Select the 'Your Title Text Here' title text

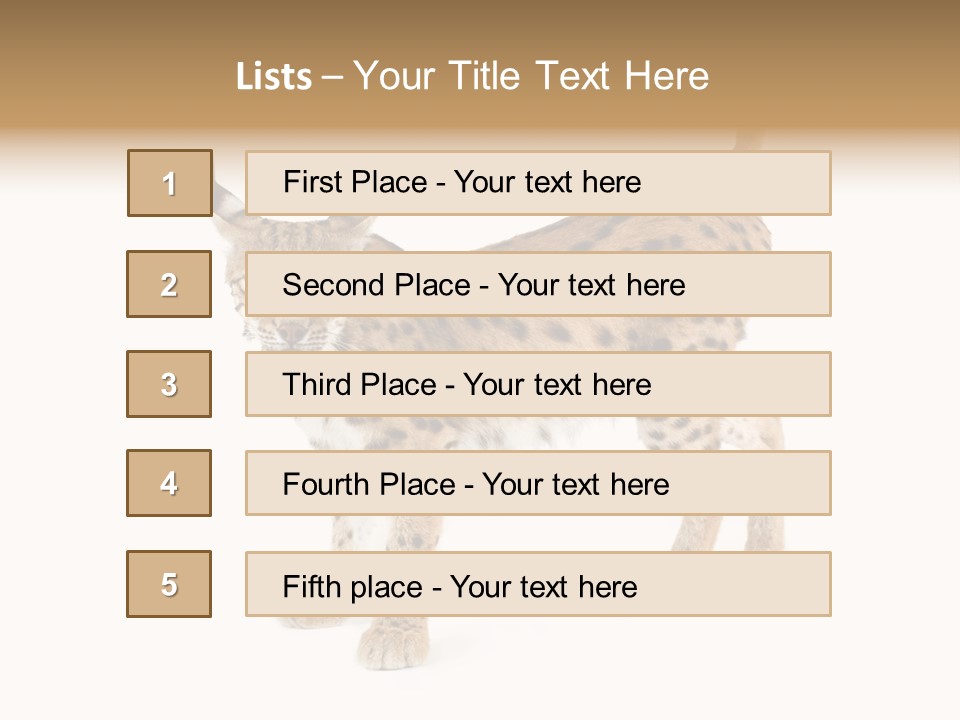pos(531,77)
